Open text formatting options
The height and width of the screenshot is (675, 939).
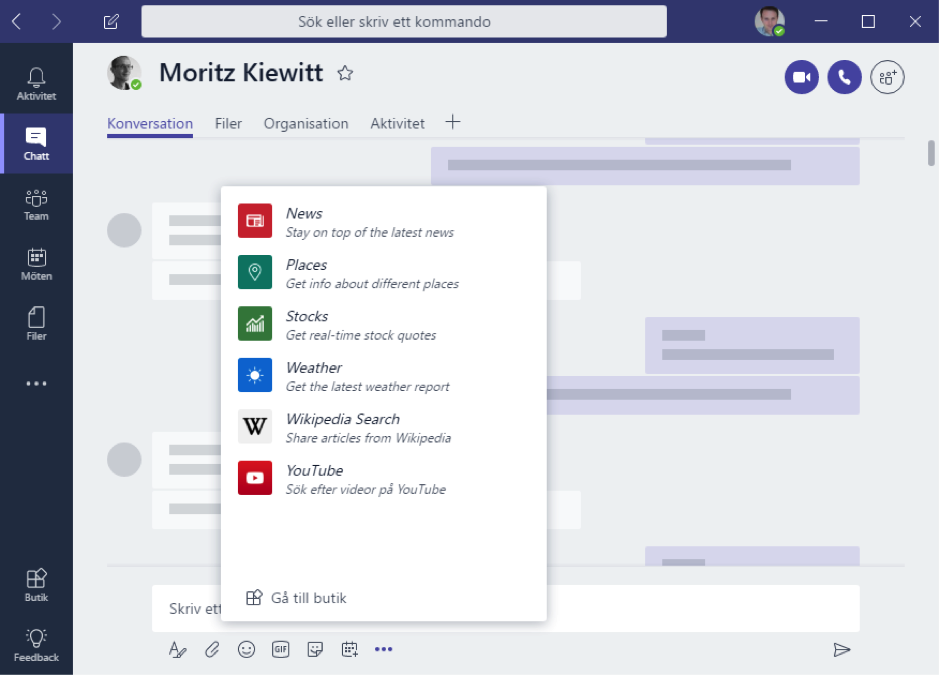tap(177, 649)
